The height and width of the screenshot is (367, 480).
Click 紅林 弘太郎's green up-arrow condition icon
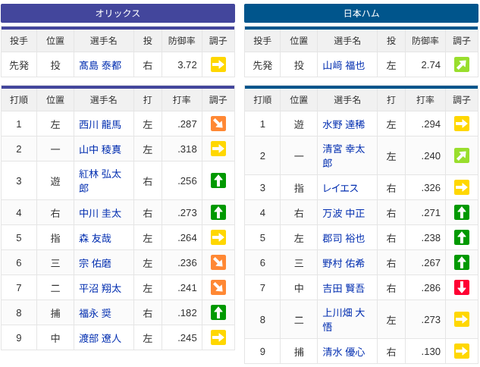(x=218, y=181)
